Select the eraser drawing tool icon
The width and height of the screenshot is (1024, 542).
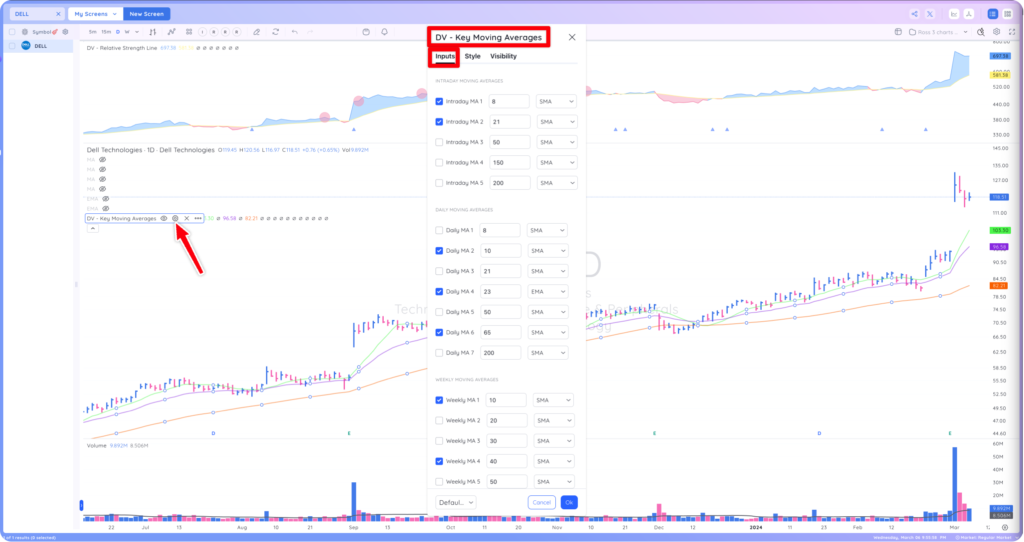tap(257, 32)
